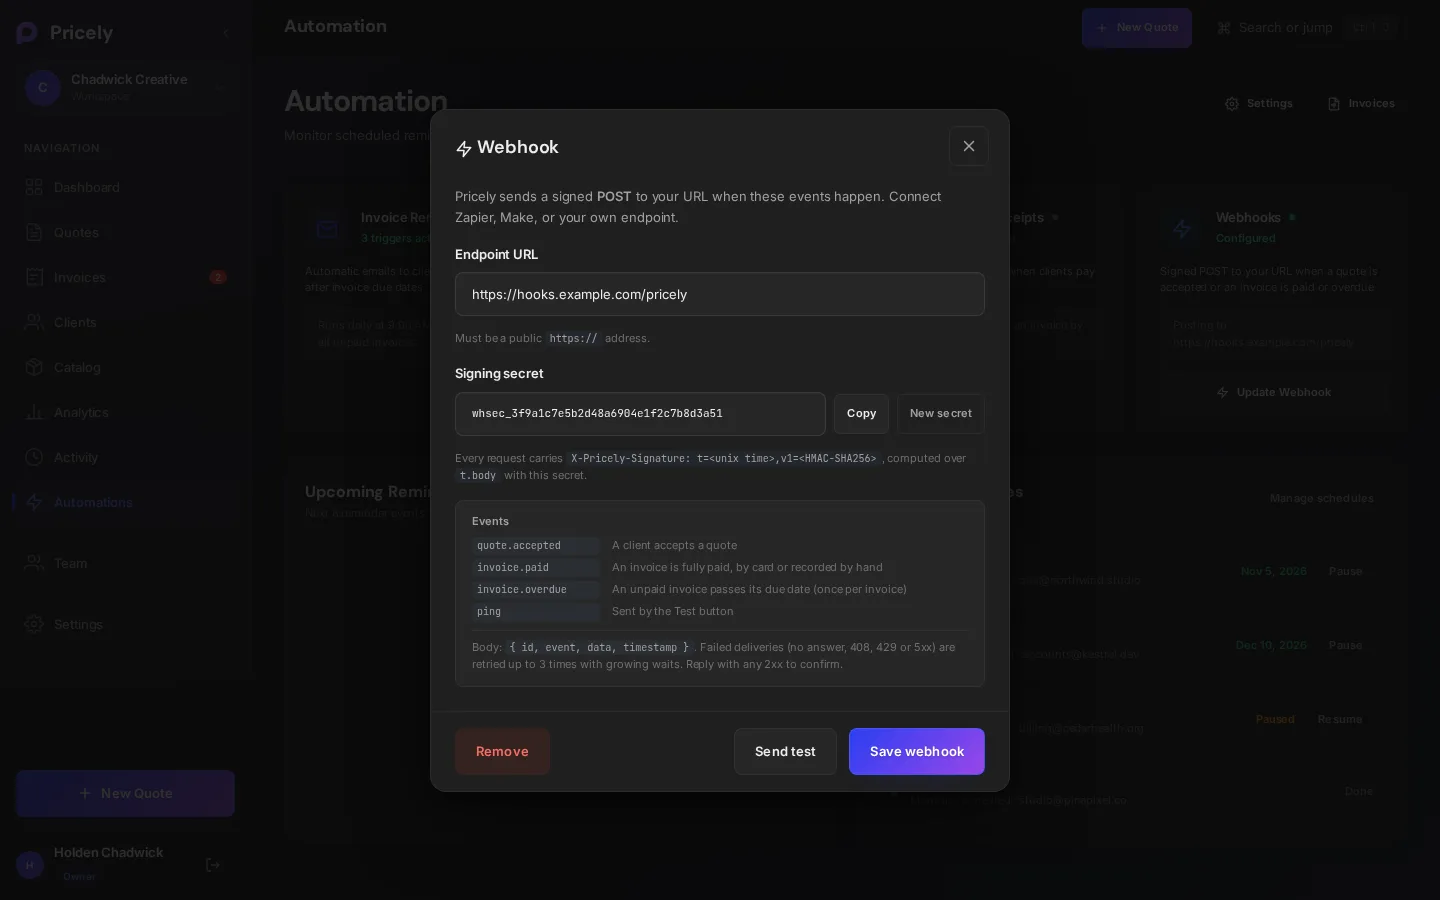Open Quotes in the sidebar
1440x900 pixels.
(x=125, y=232)
